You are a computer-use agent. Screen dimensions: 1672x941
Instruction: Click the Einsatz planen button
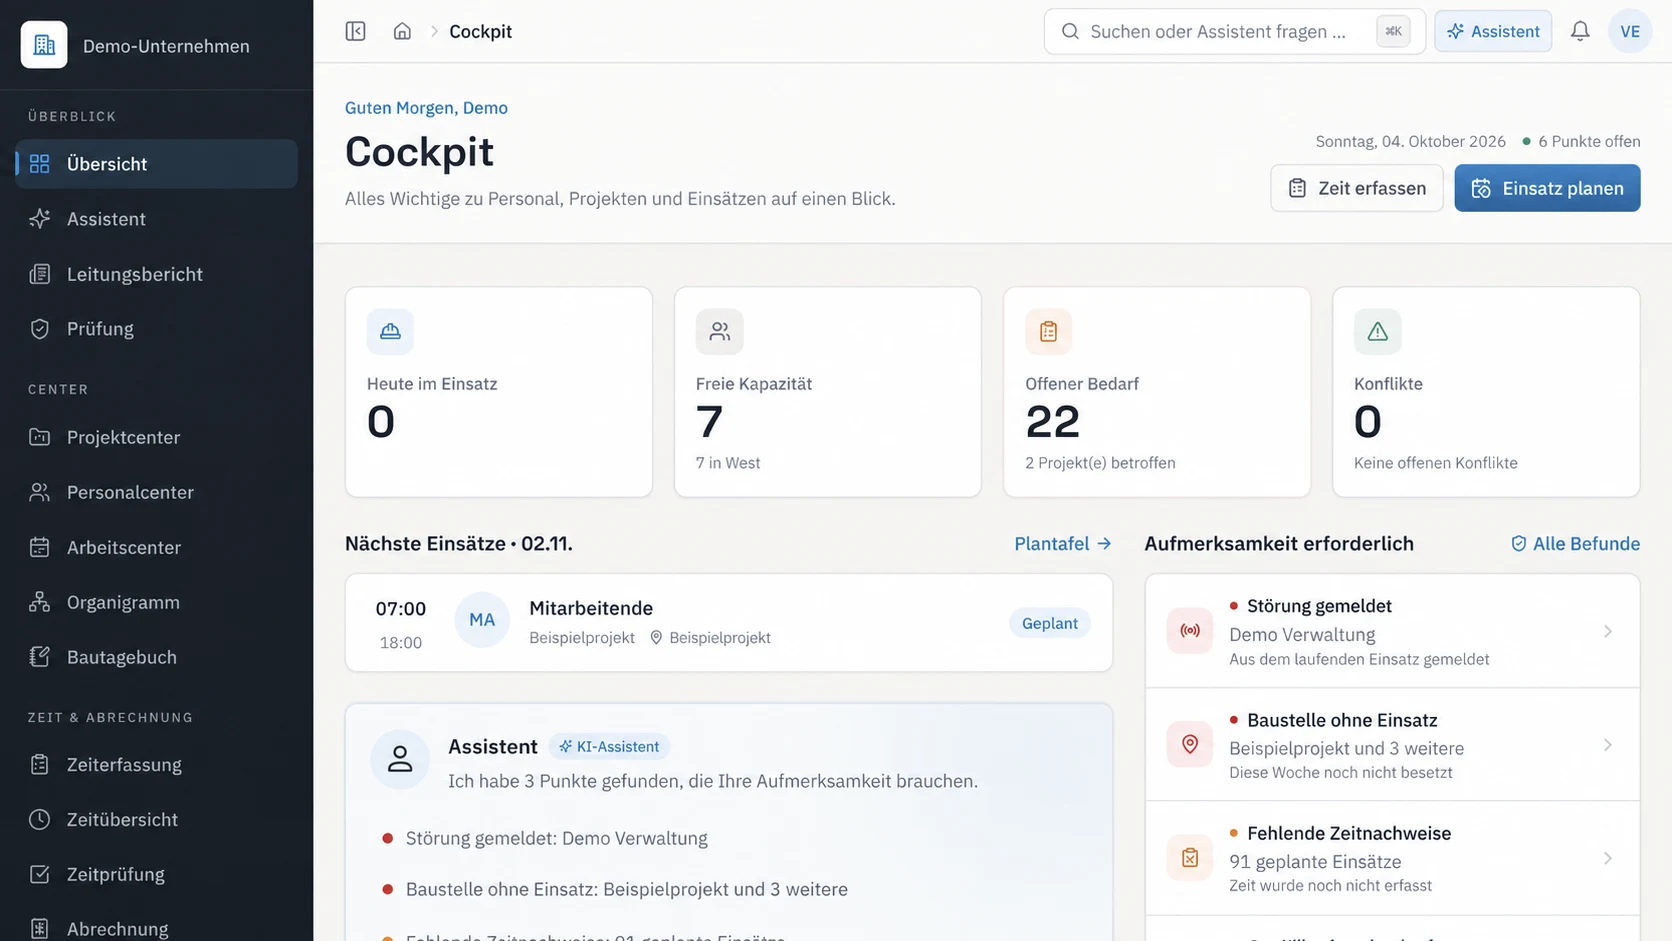[1547, 188]
